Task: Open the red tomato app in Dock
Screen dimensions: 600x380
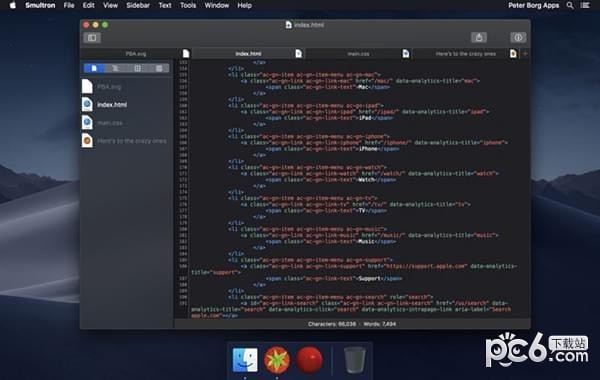Action: (309, 360)
